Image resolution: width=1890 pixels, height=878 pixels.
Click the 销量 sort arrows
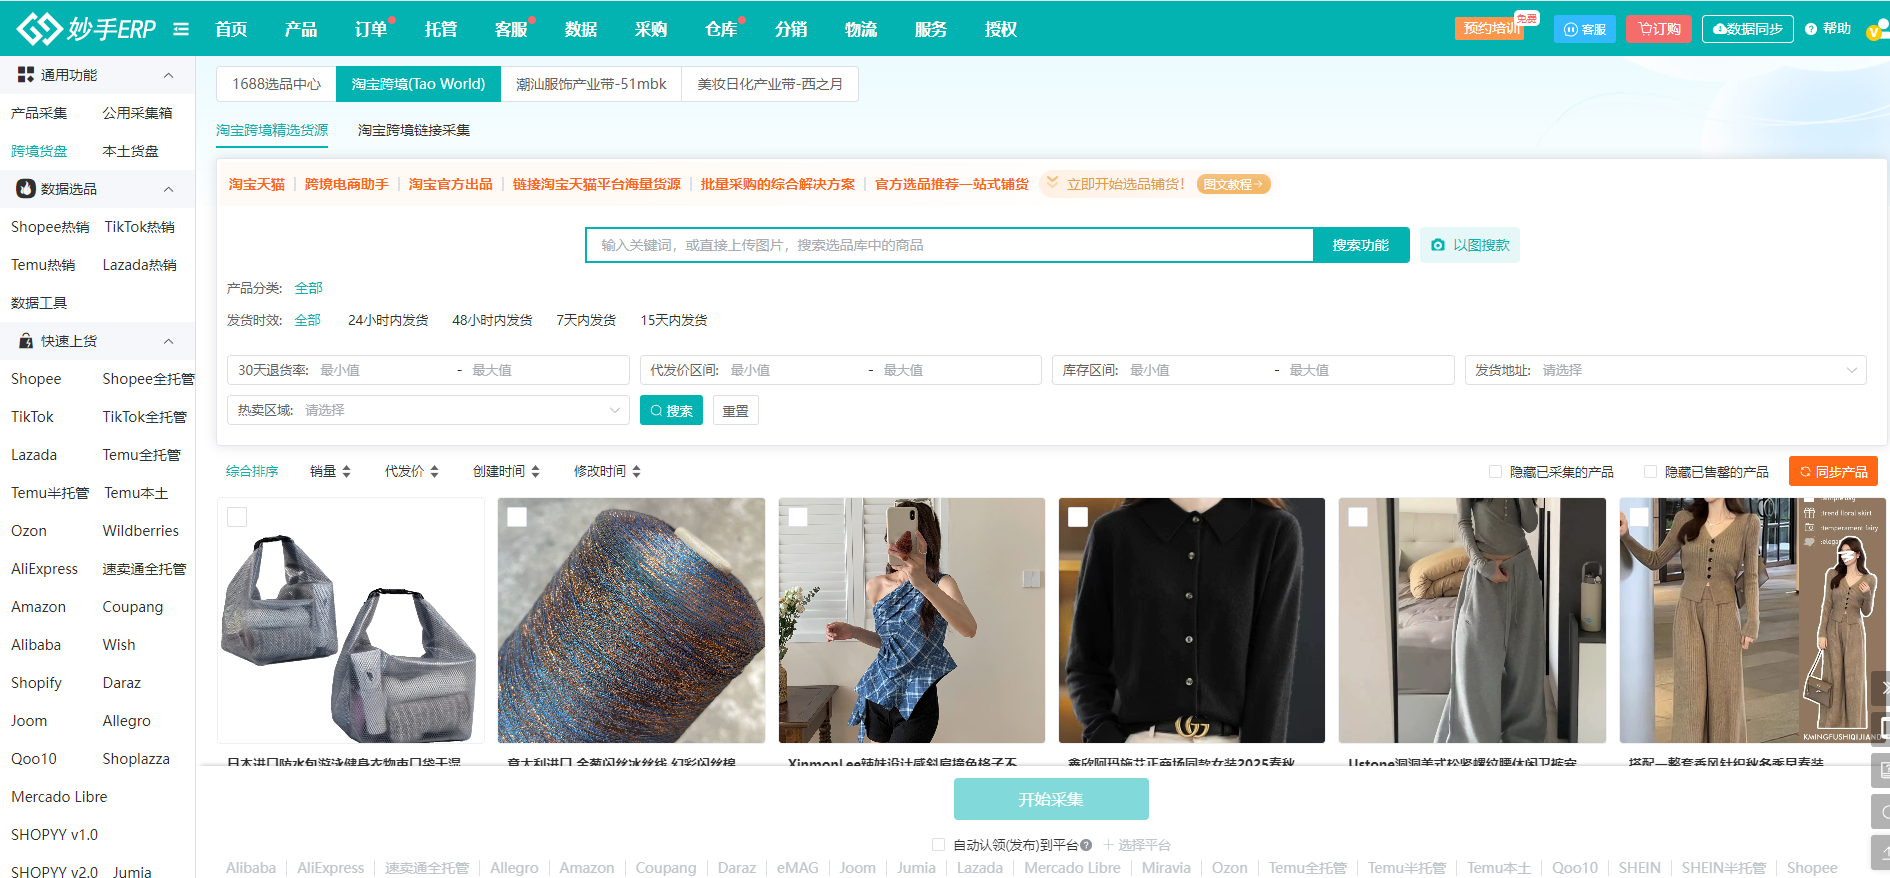tap(346, 471)
